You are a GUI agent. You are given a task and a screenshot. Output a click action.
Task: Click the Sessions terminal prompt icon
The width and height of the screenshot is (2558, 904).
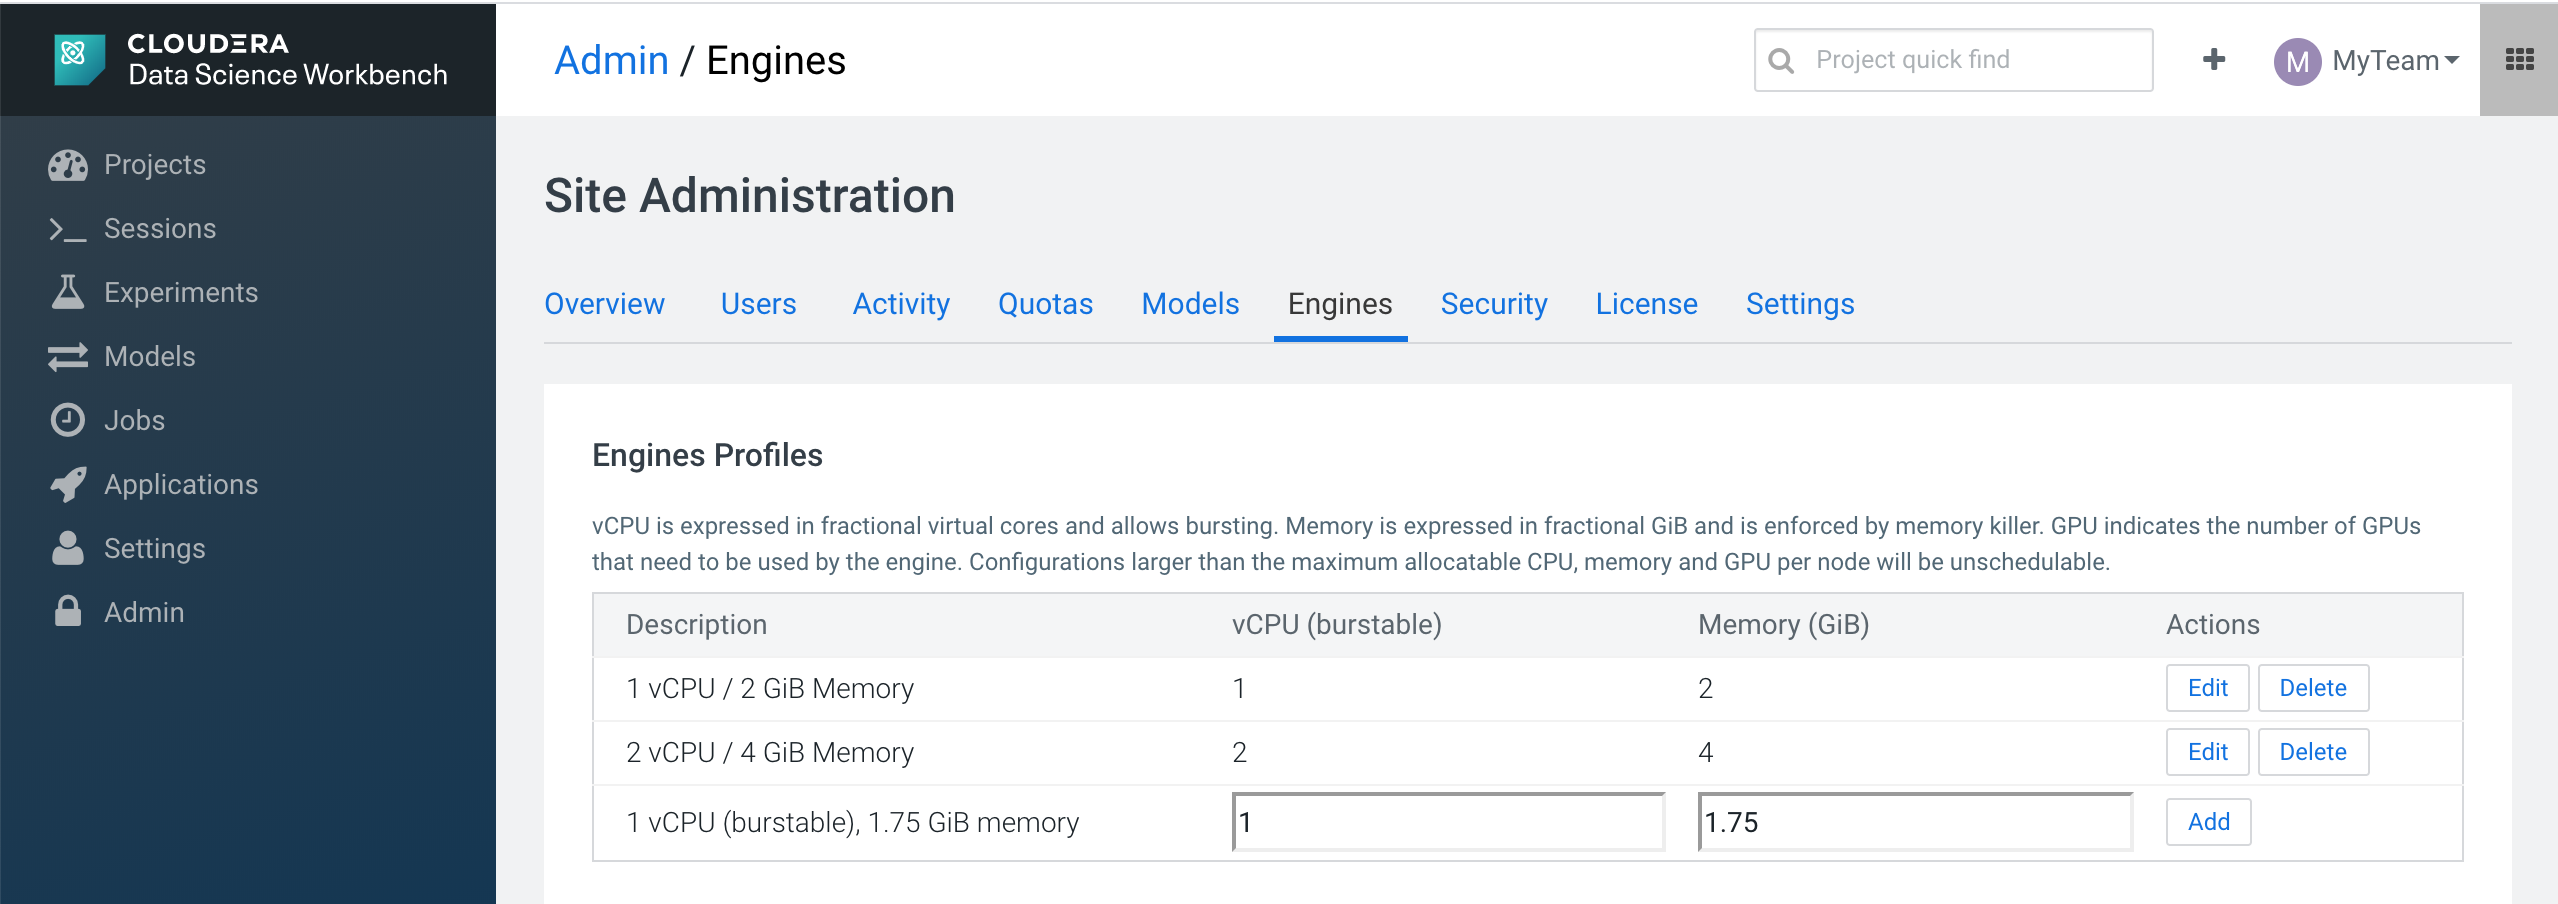68,229
